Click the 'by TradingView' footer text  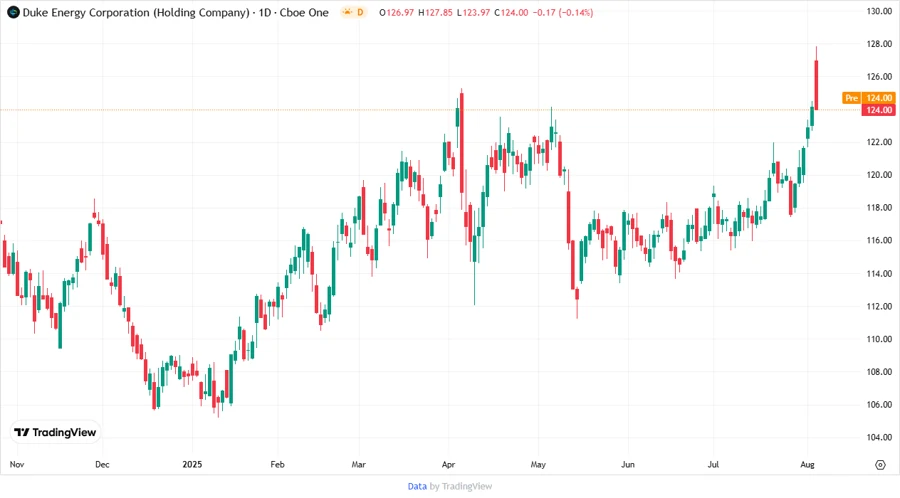(x=461, y=487)
